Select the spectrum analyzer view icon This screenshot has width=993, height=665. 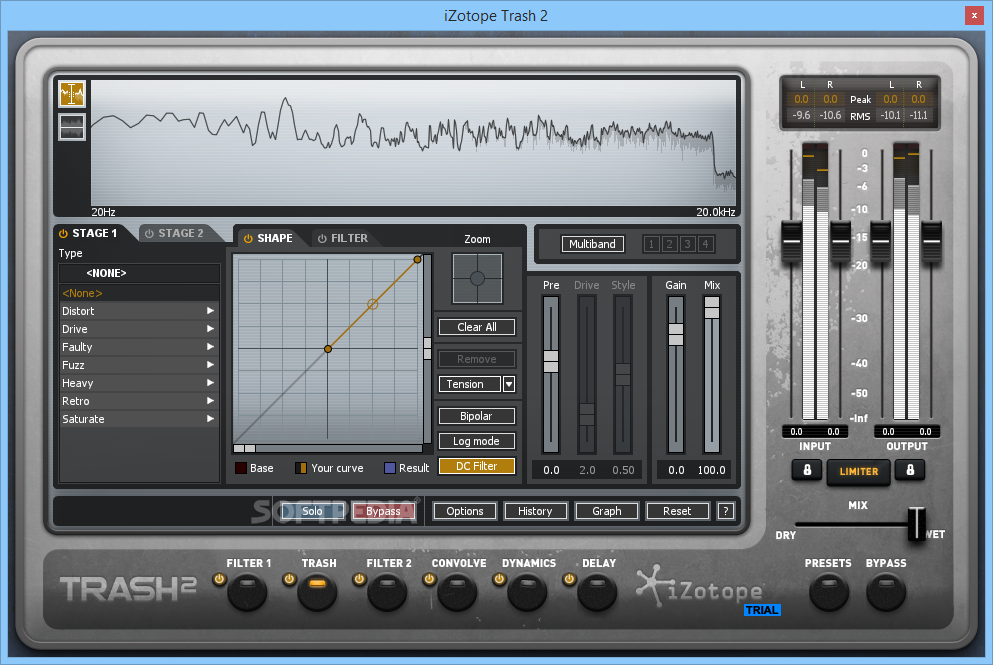click(x=72, y=94)
